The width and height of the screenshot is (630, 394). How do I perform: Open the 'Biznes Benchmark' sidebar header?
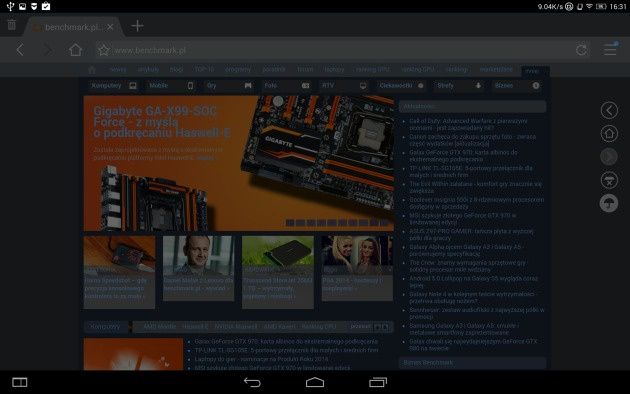pos(472,363)
